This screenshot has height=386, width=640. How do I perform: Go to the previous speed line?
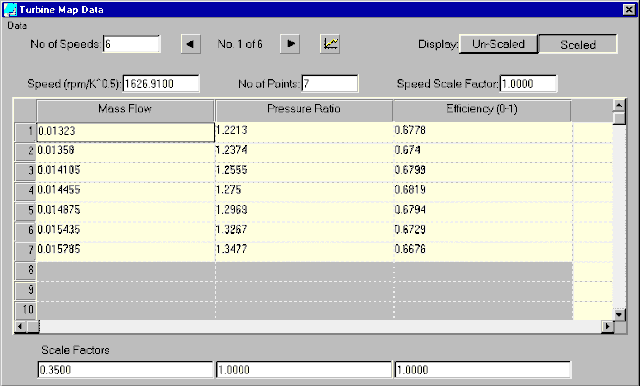point(191,44)
